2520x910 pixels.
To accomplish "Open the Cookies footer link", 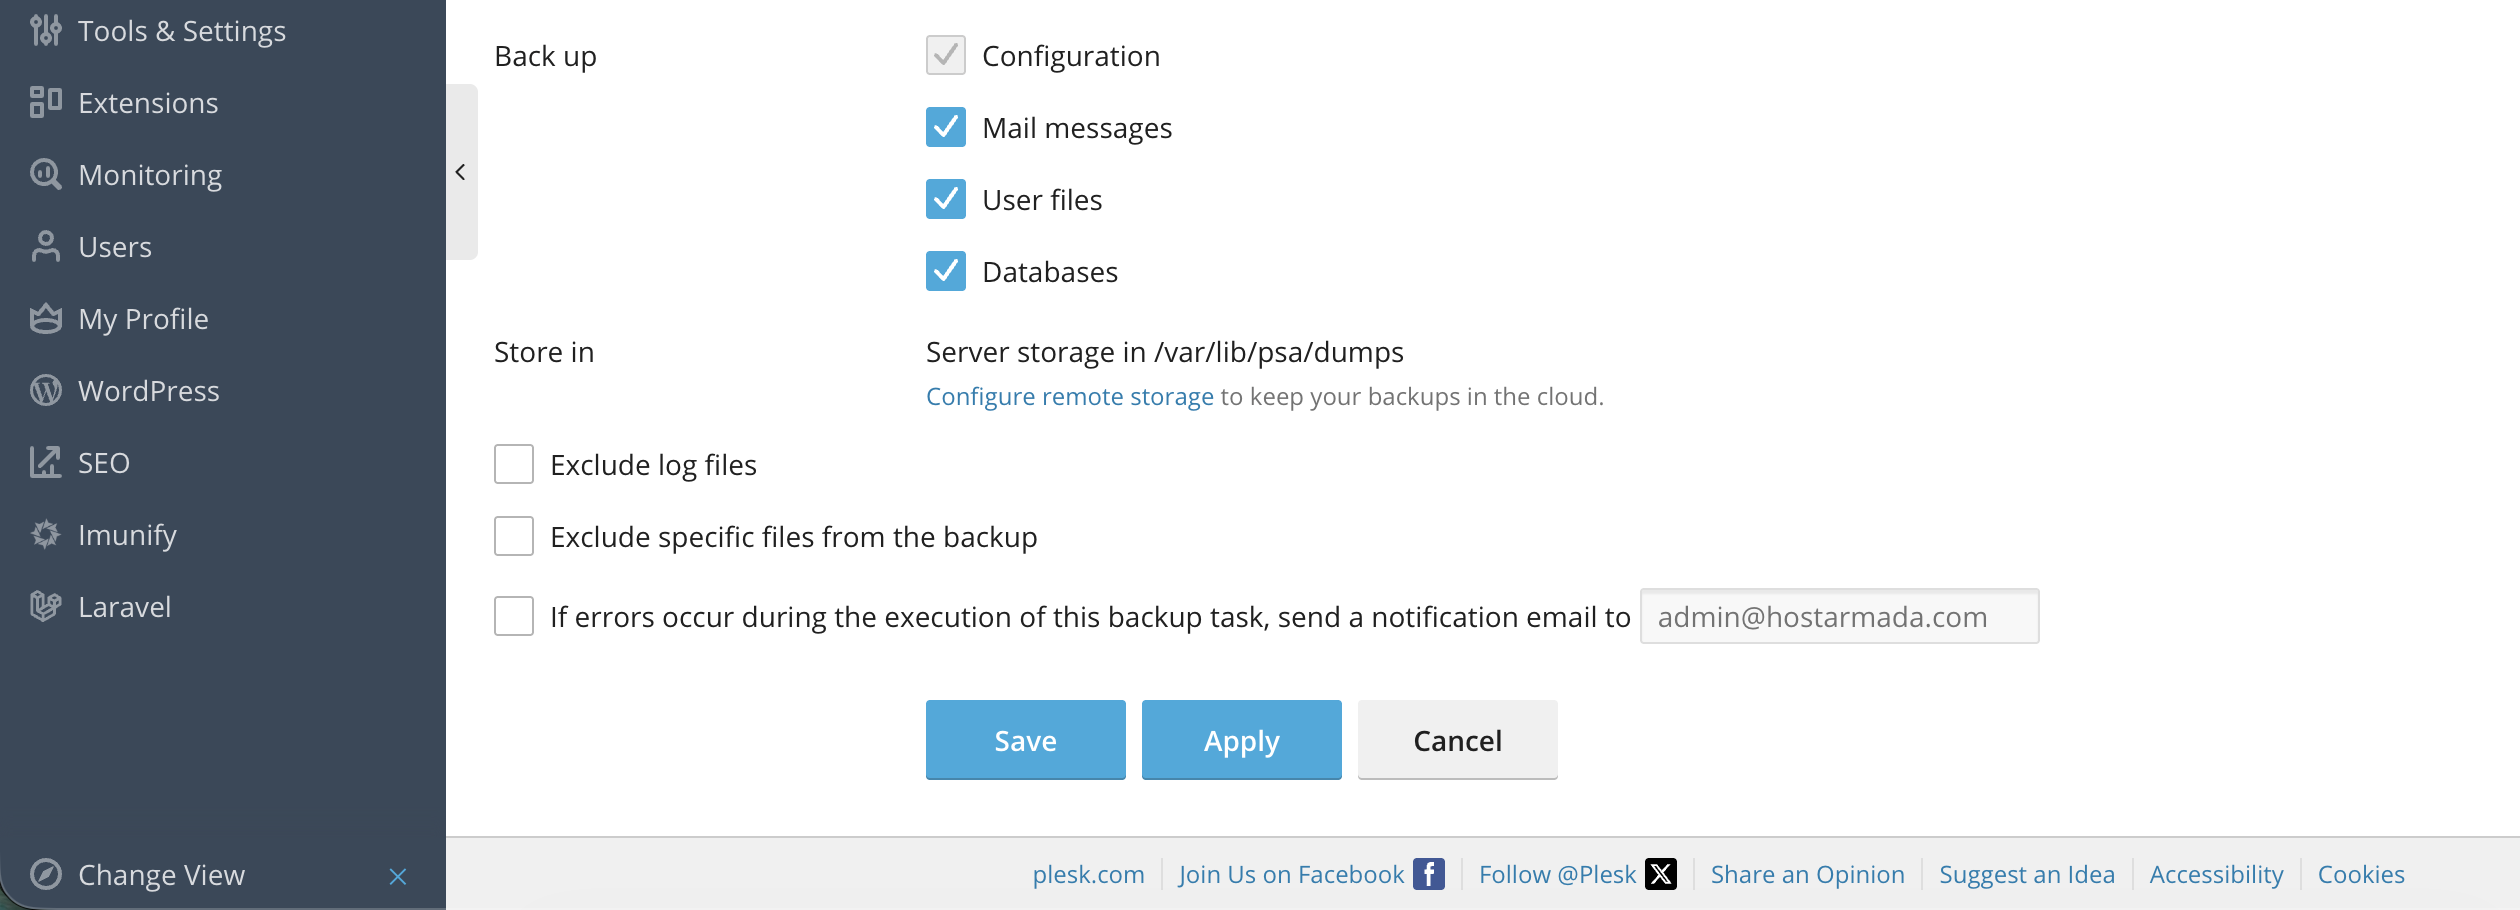I will click(2361, 875).
